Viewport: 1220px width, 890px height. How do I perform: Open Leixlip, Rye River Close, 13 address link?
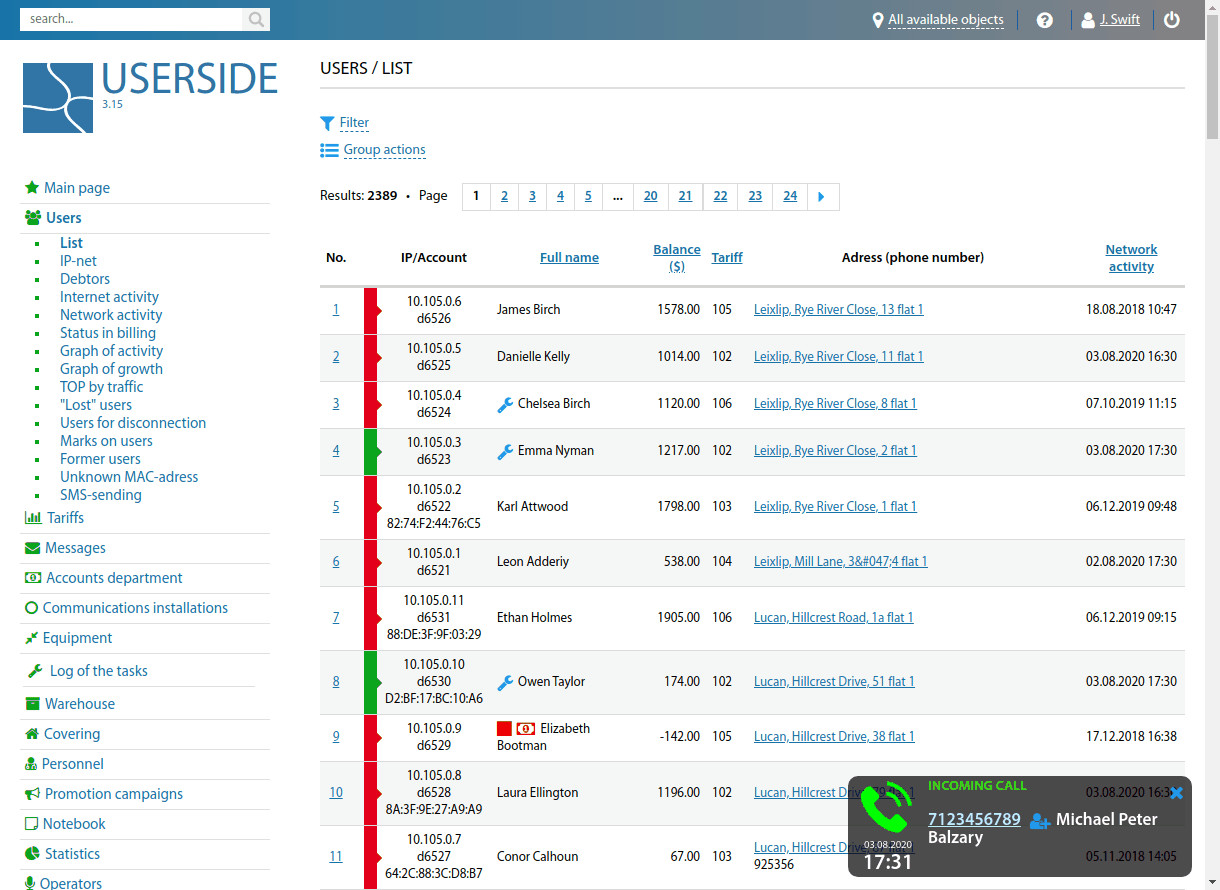pos(838,310)
